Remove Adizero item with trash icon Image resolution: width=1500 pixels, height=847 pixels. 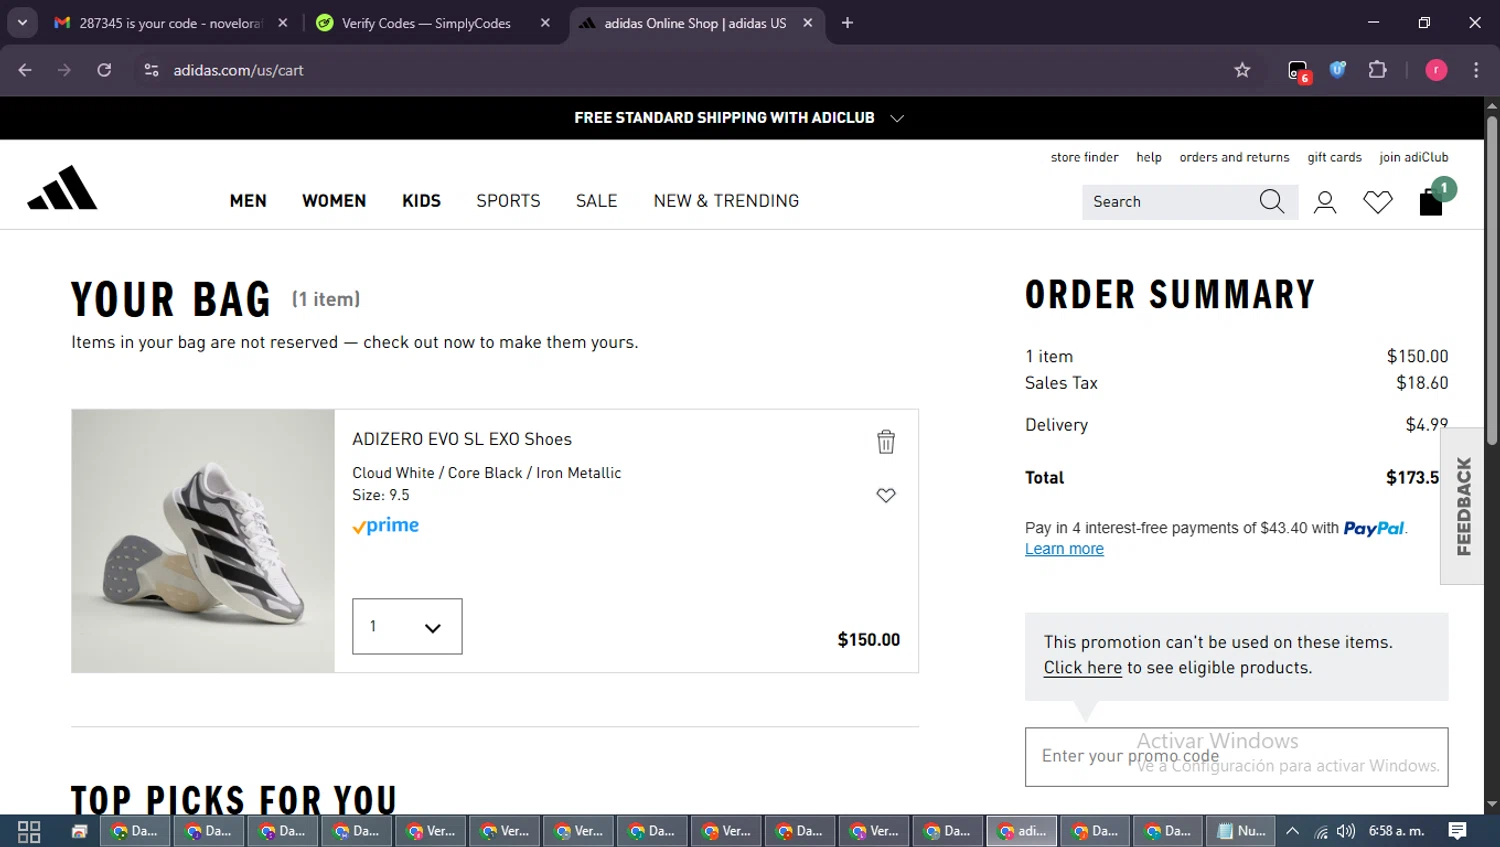coord(886,442)
